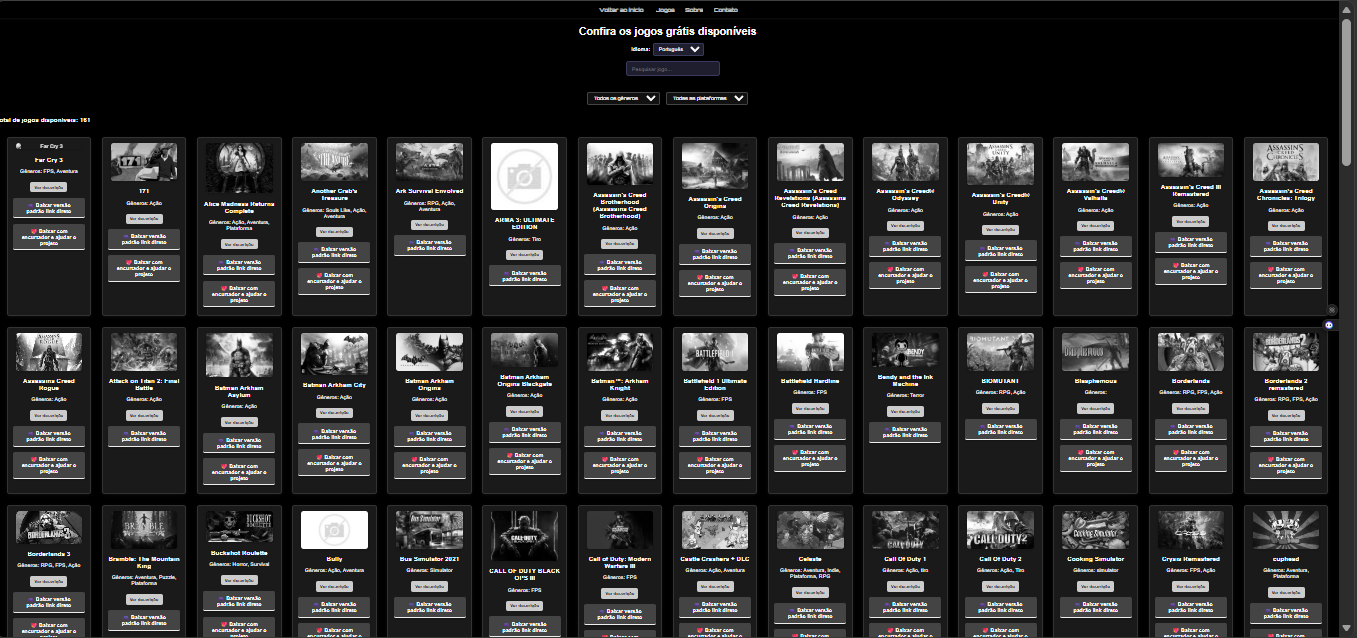Click the Call of Duty Black Ops III cover

click(525, 535)
